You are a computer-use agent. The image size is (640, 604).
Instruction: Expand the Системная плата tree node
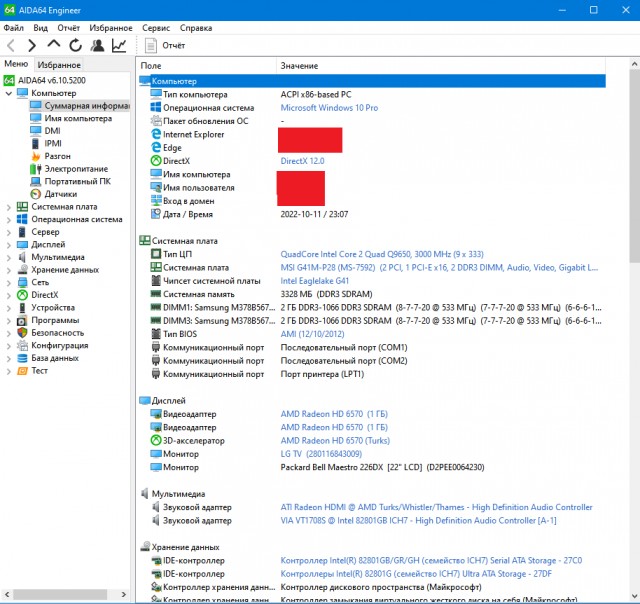click(9, 207)
